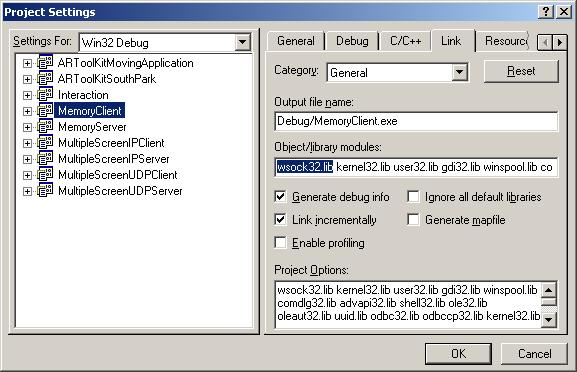
Task: Expand the ARToolKitSouthPark tree node
Action: pos(27,79)
